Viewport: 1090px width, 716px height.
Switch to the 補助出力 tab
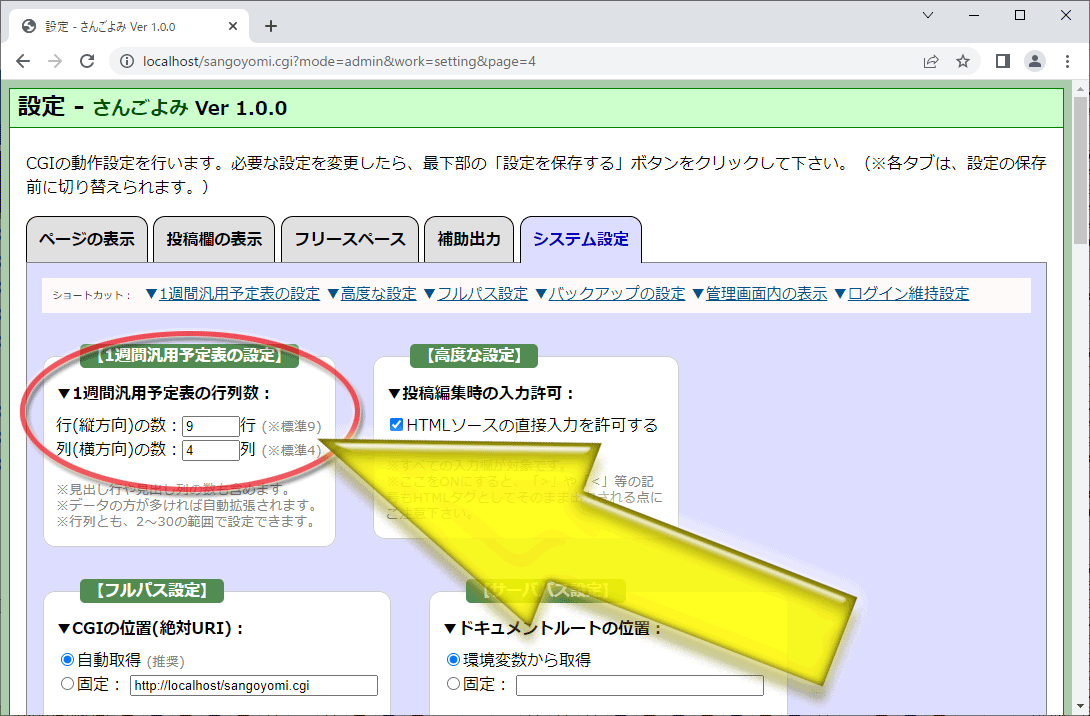[x=469, y=239]
